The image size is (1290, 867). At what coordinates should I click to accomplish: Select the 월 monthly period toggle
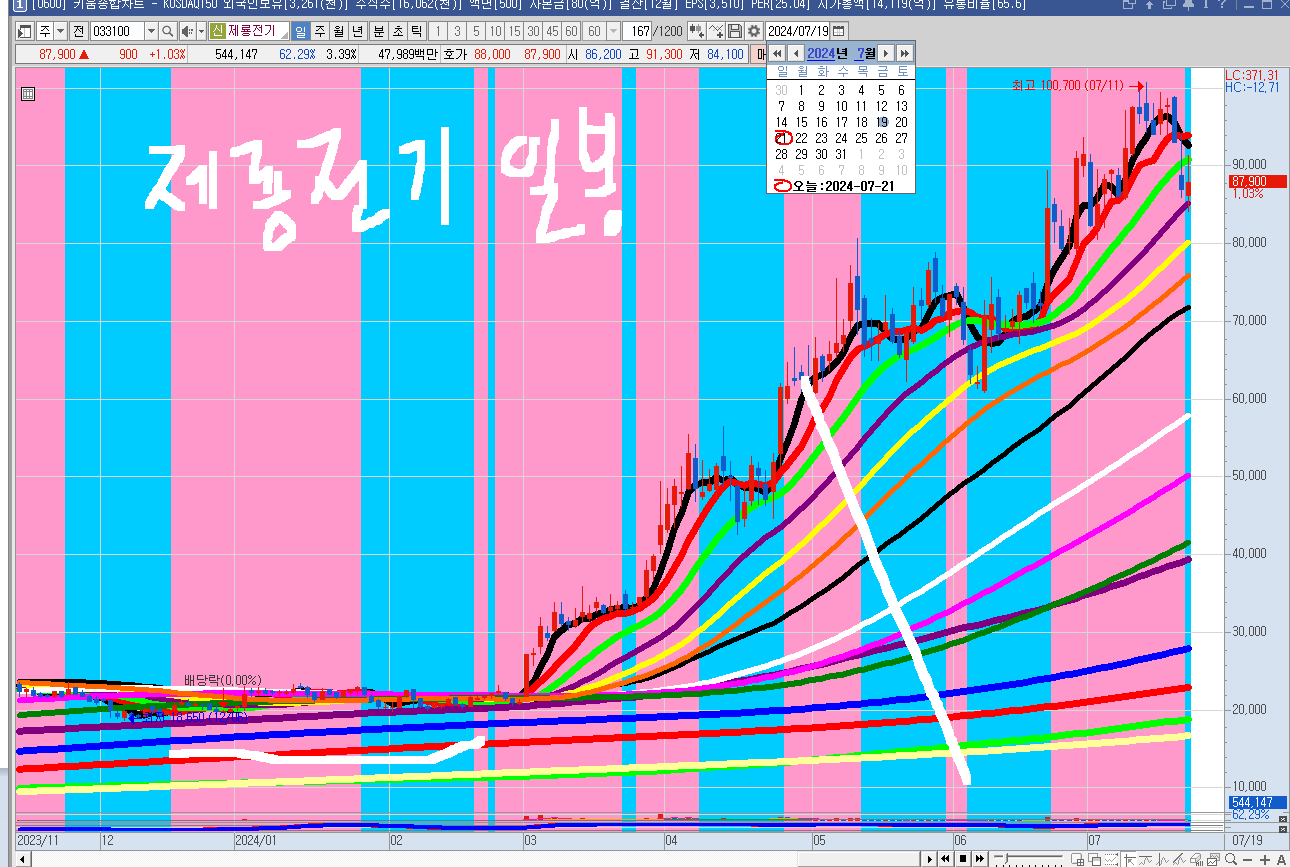point(339,31)
